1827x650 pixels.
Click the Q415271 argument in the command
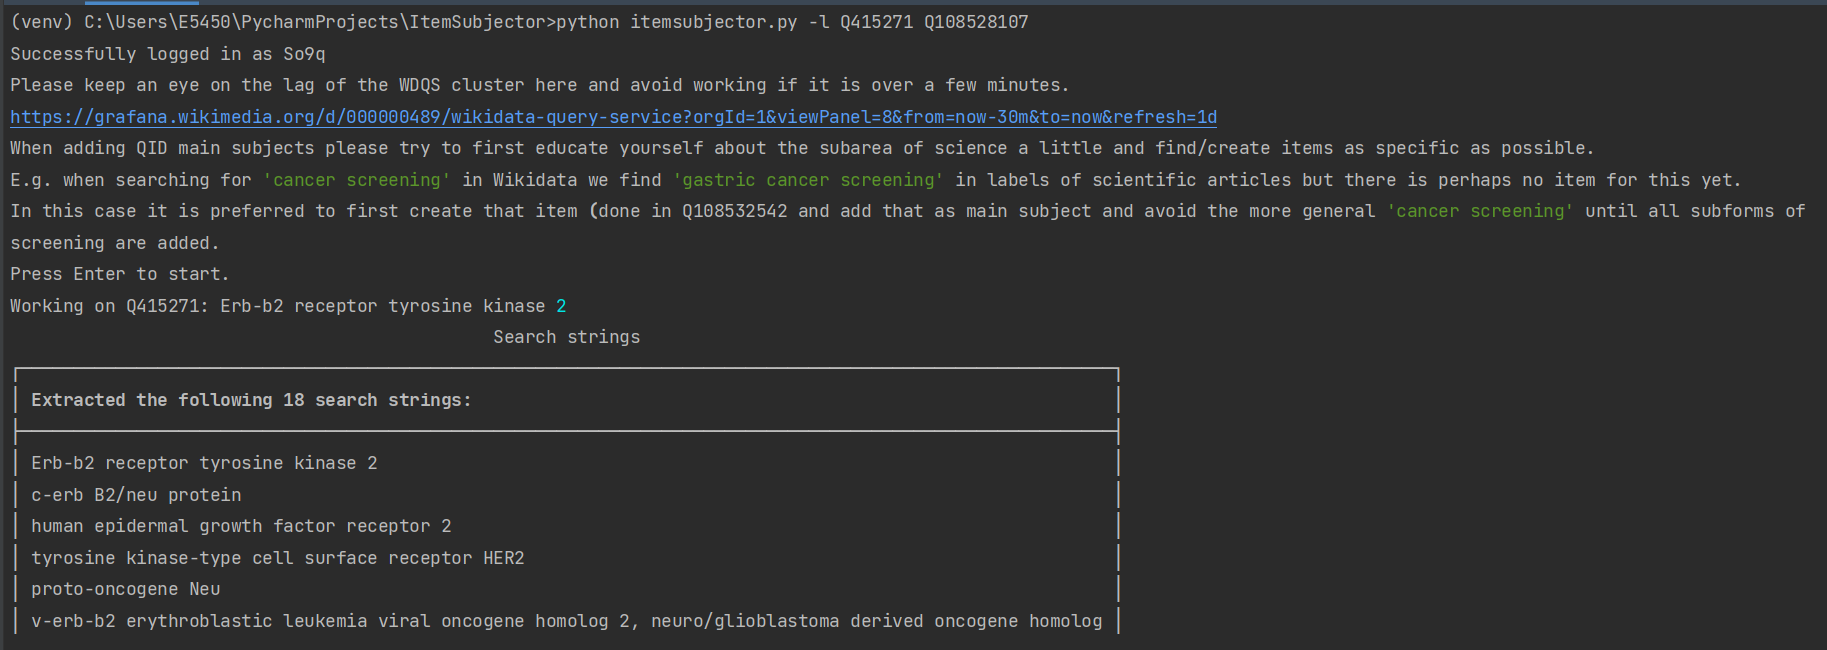[x=876, y=22]
